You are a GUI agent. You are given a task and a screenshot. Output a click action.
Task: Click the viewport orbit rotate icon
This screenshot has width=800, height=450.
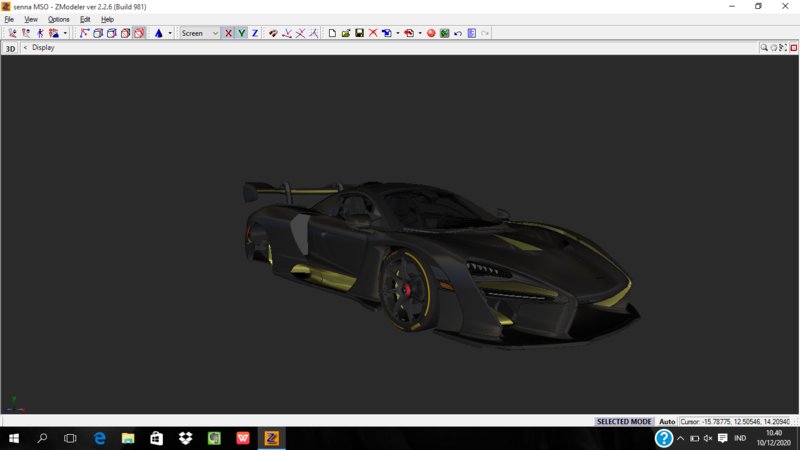click(x=773, y=47)
